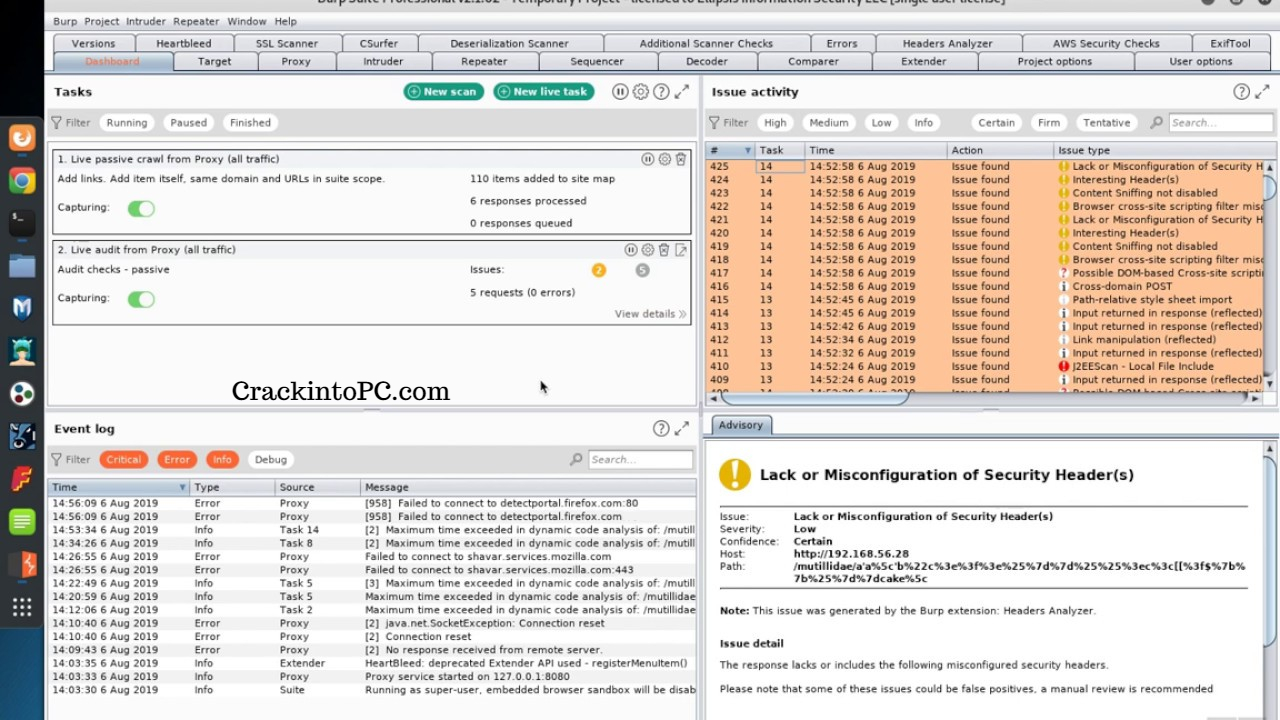Pause the Live passive crawl task
1280x720 pixels.
647,159
